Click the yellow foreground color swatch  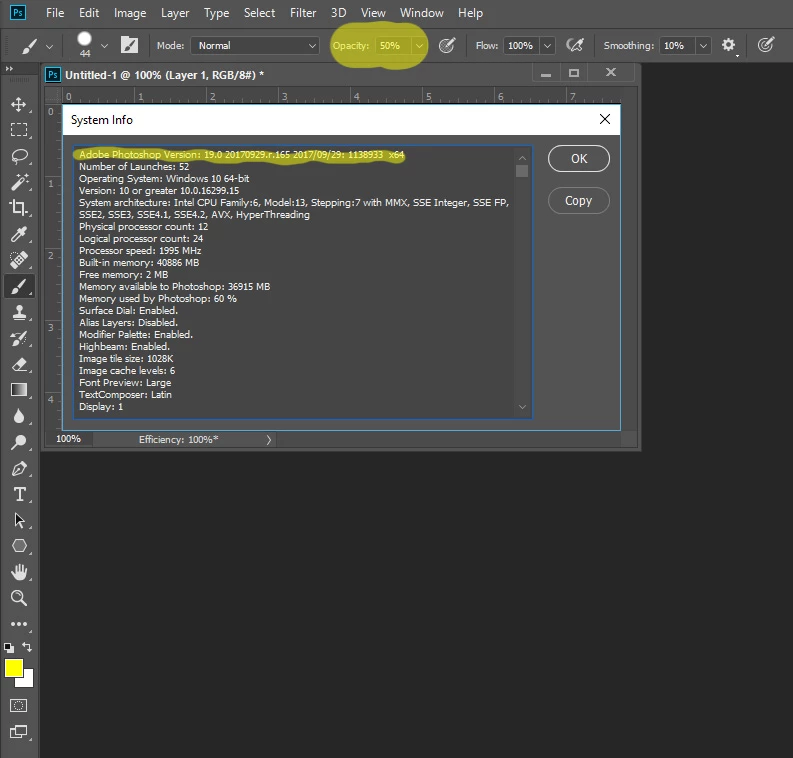point(13,668)
